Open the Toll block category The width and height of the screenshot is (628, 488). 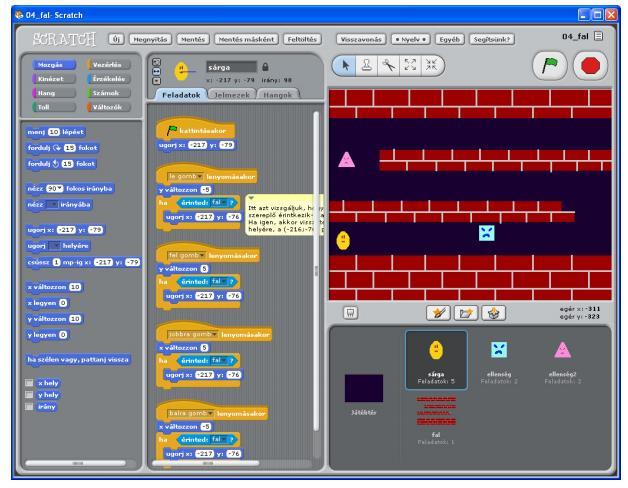(x=54, y=107)
